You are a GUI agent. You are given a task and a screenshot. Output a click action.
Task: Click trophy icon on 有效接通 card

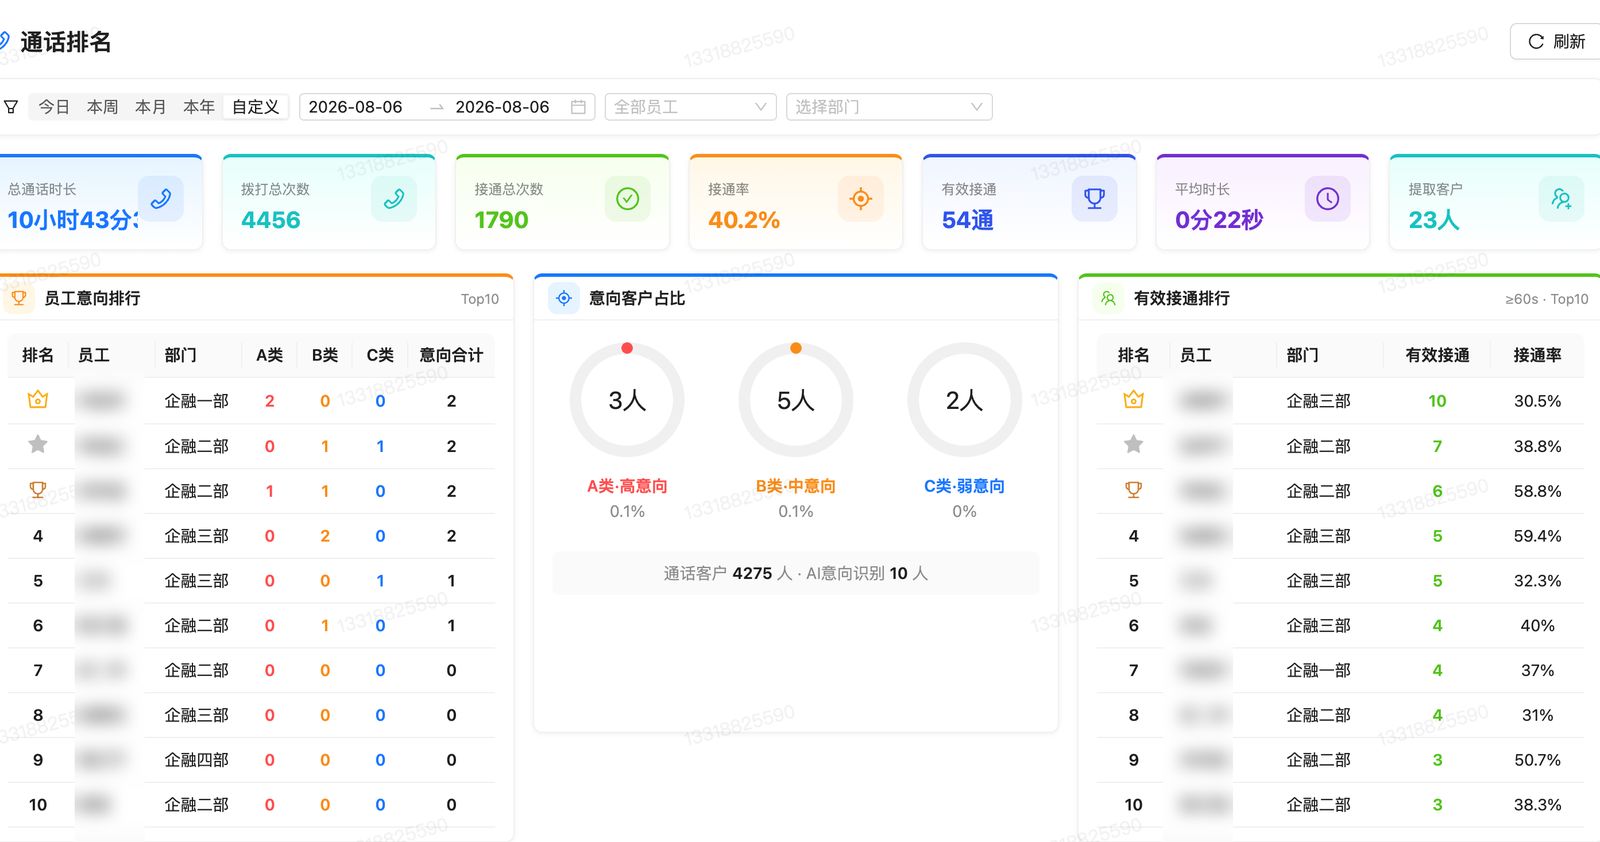tap(1094, 199)
